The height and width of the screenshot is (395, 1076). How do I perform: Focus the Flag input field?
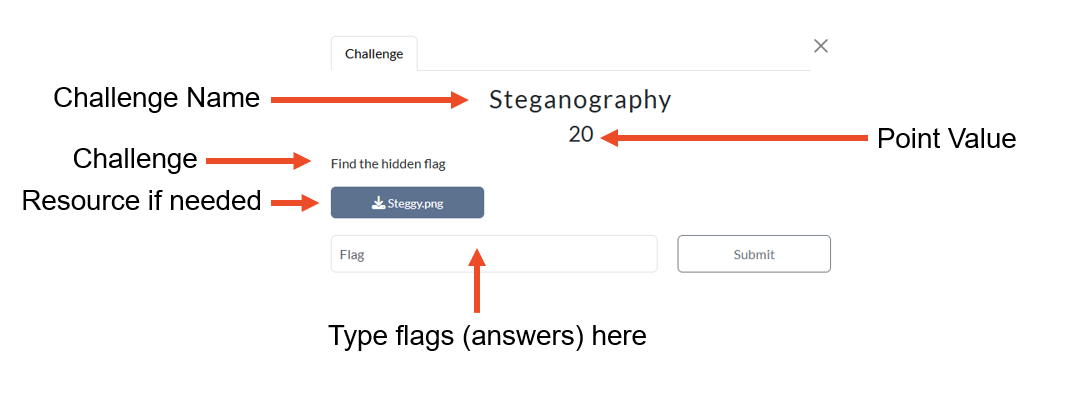(494, 254)
